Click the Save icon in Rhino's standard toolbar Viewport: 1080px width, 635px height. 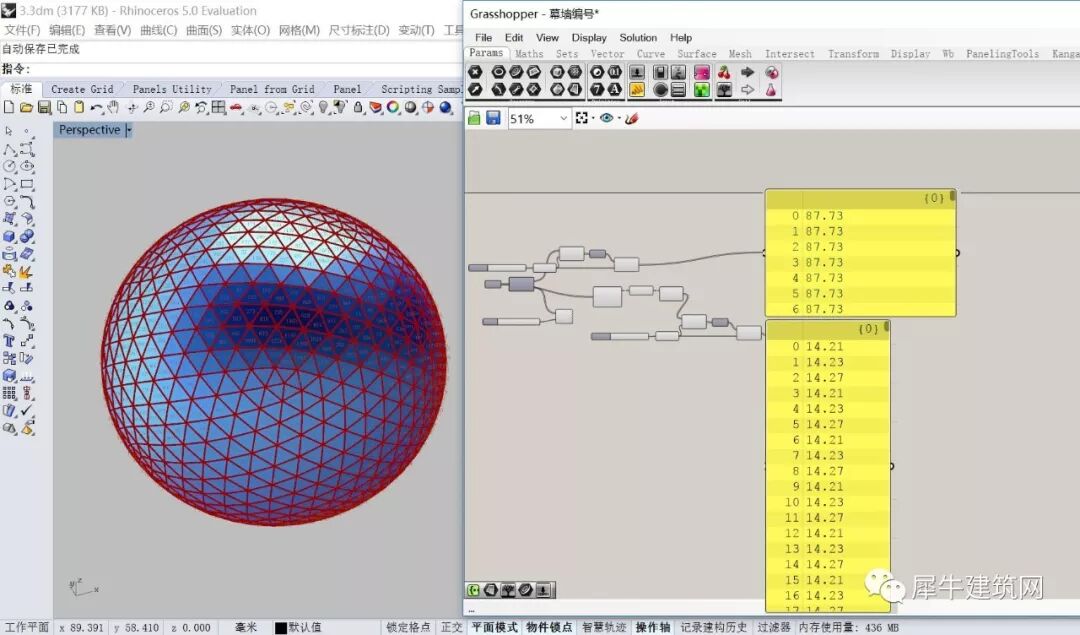click(44, 107)
